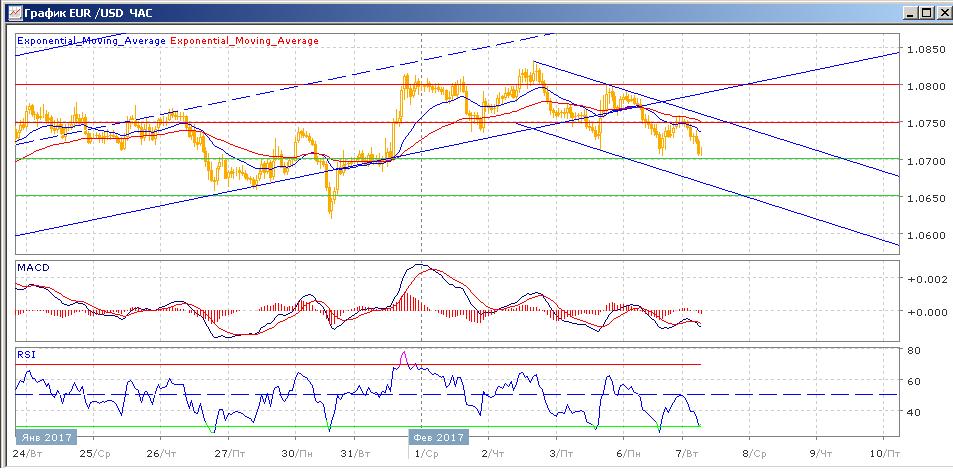Click the 1.0600 price level label
The width and height of the screenshot is (953, 474).
coord(925,236)
